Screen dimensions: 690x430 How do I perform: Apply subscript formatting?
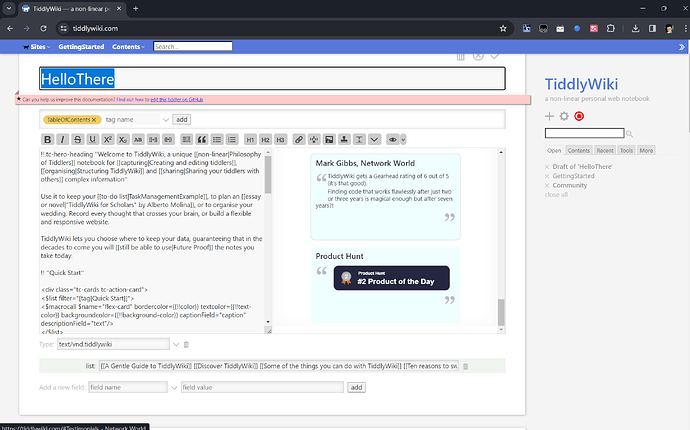[x=123, y=140]
